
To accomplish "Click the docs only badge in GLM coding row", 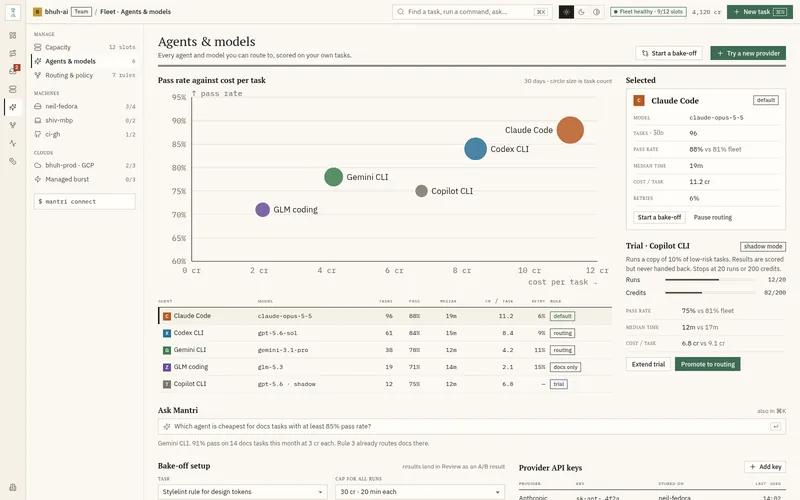I will [565, 367].
